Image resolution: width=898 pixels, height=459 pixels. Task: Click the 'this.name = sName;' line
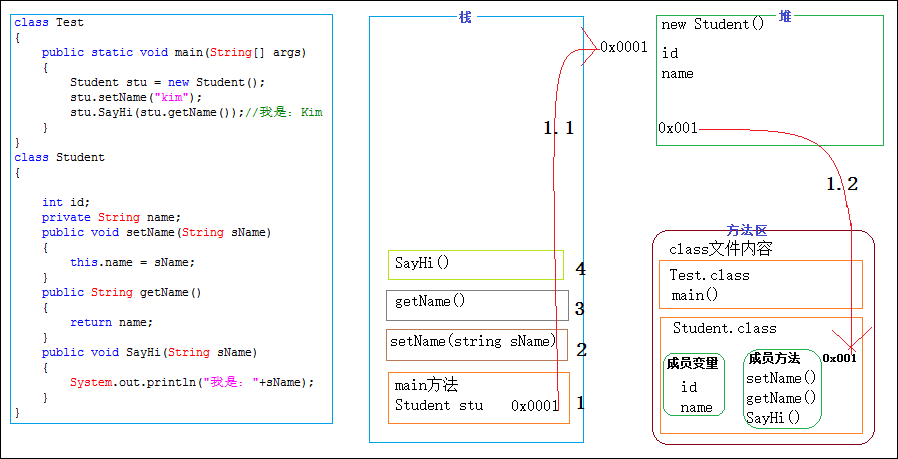132,262
